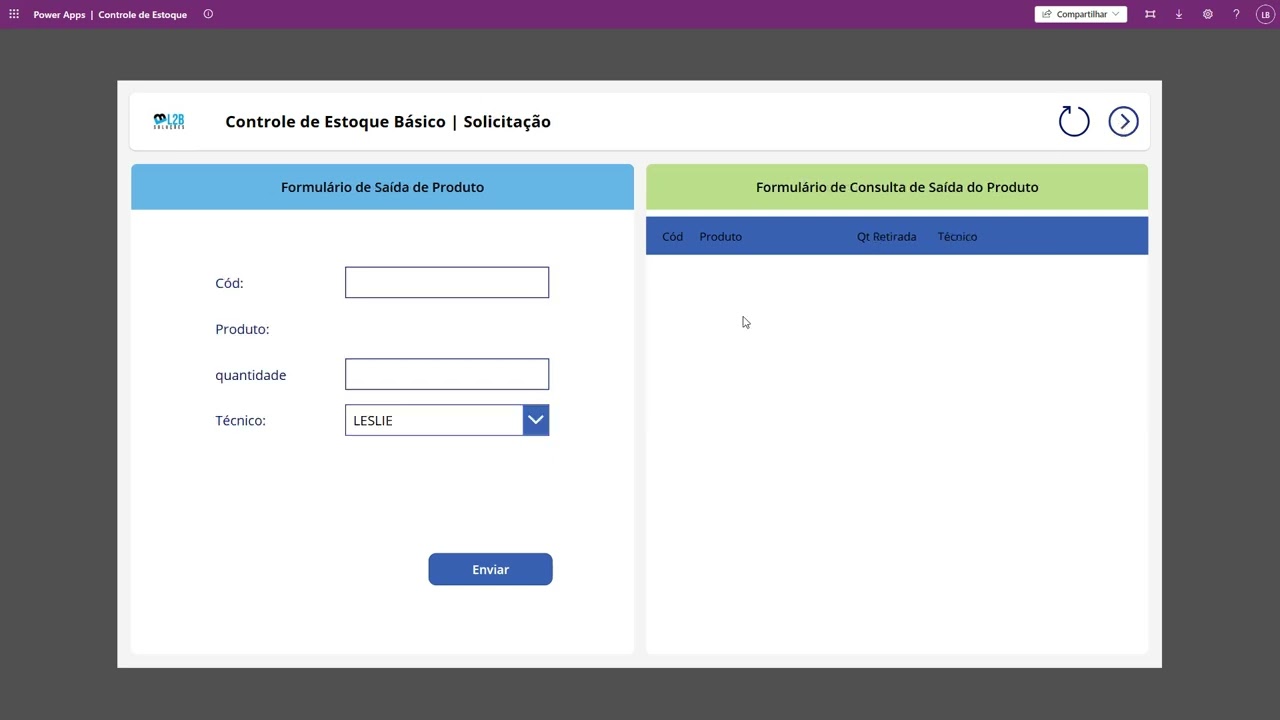Click the Cód text input field
The image size is (1280, 720).
tap(447, 282)
